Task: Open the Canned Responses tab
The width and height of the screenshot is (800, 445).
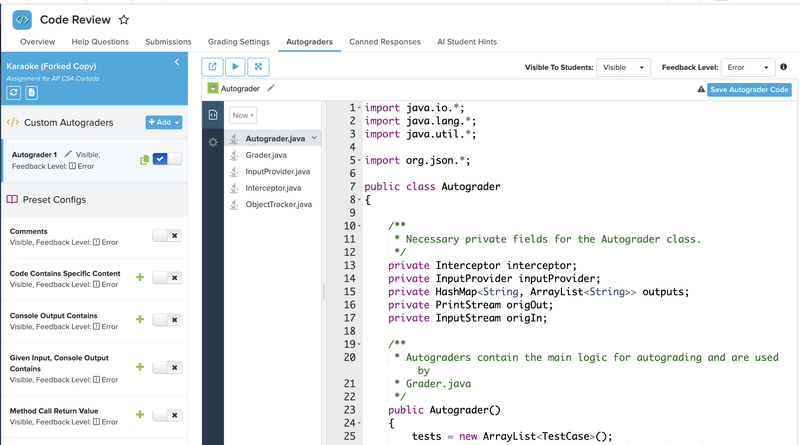Action: [385, 42]
